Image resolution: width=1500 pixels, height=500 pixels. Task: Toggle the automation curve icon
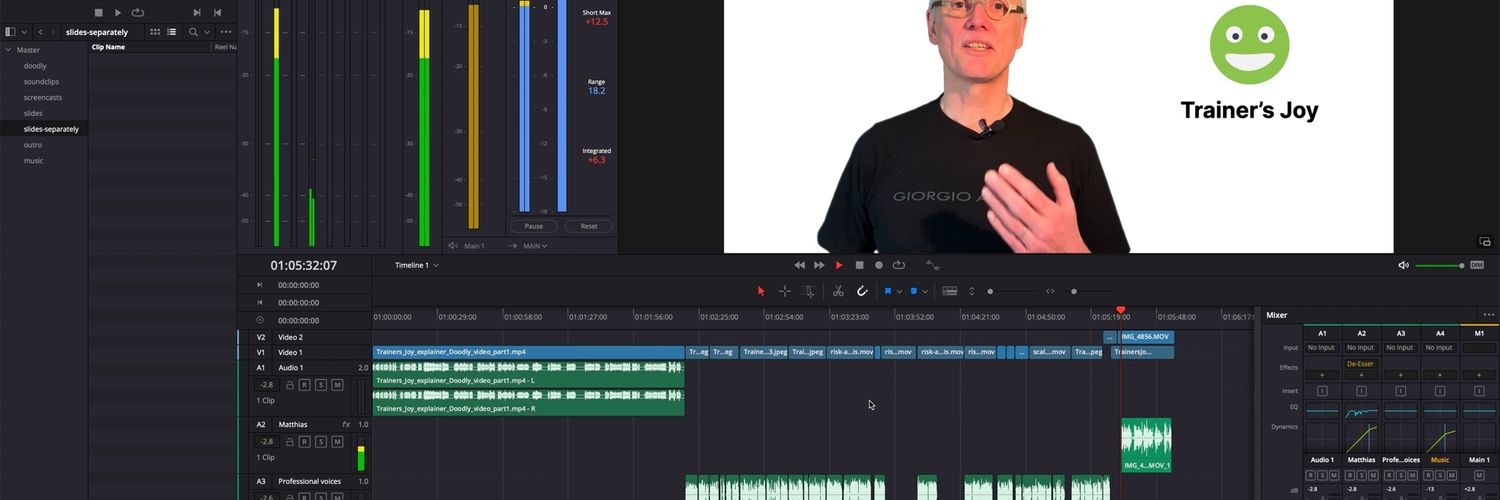[x=932, y=265]
